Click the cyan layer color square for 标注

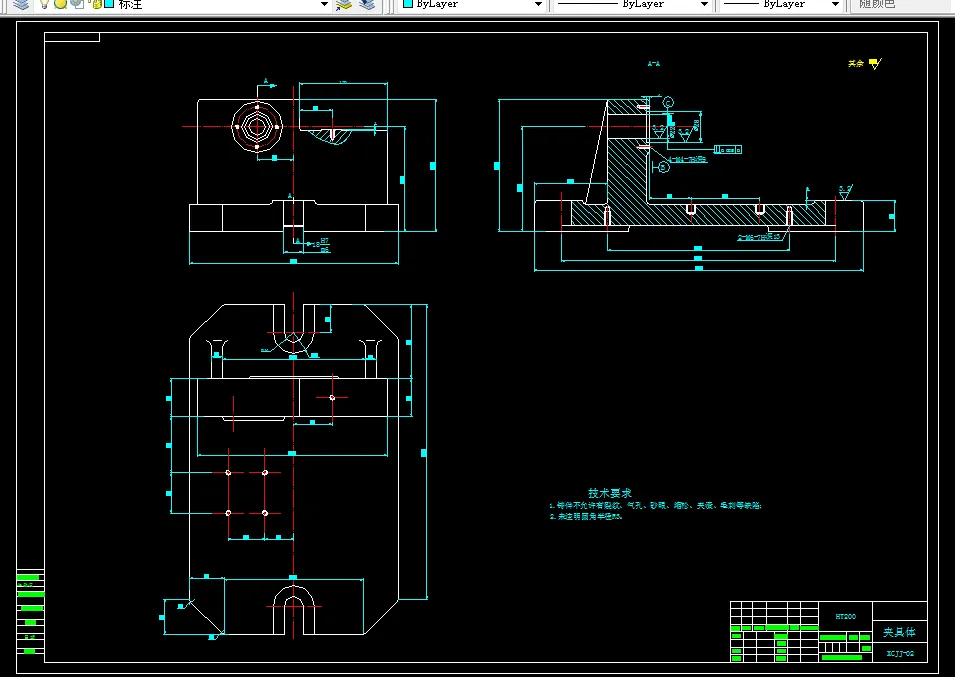click(x=110, y=4)
